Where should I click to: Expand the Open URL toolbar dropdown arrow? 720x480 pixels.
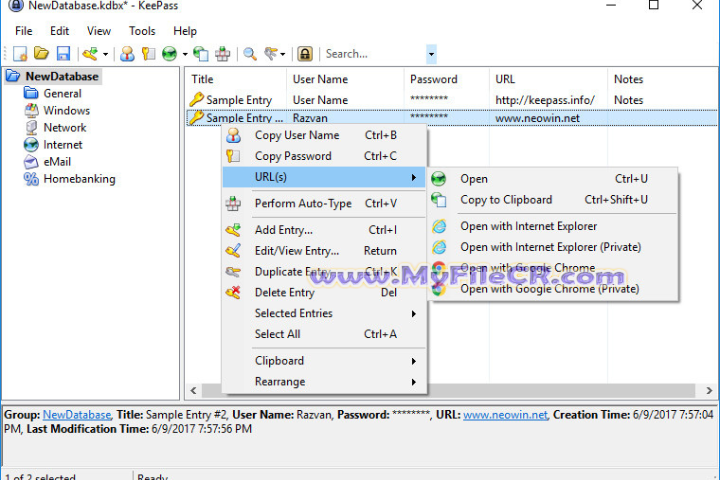point(185,54)
